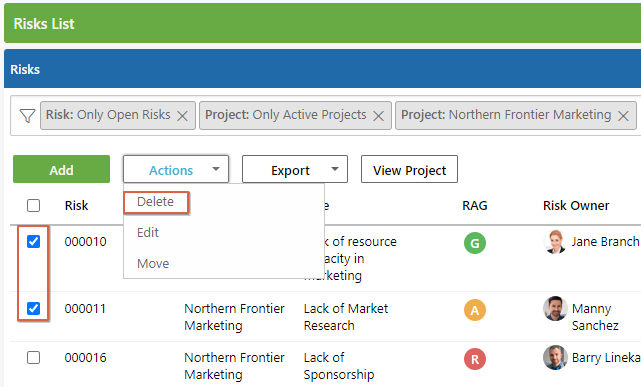
Task: Check the checkbox for risk 000016
Action: click(x=34, y=358)
